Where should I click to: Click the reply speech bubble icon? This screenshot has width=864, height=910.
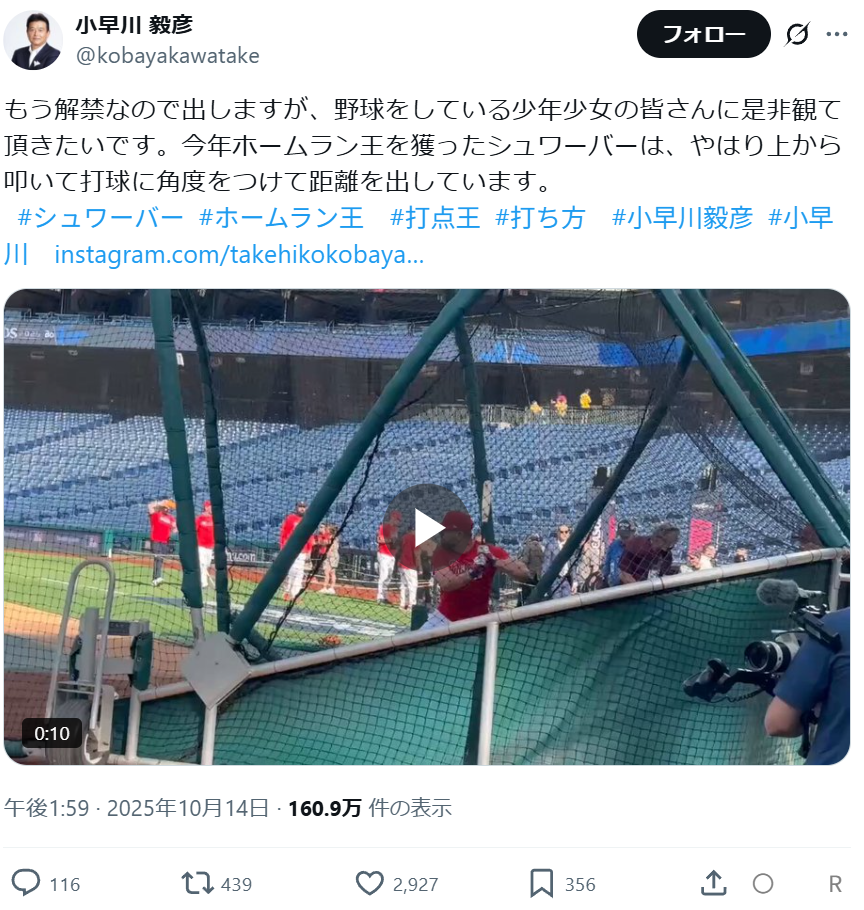26,883
